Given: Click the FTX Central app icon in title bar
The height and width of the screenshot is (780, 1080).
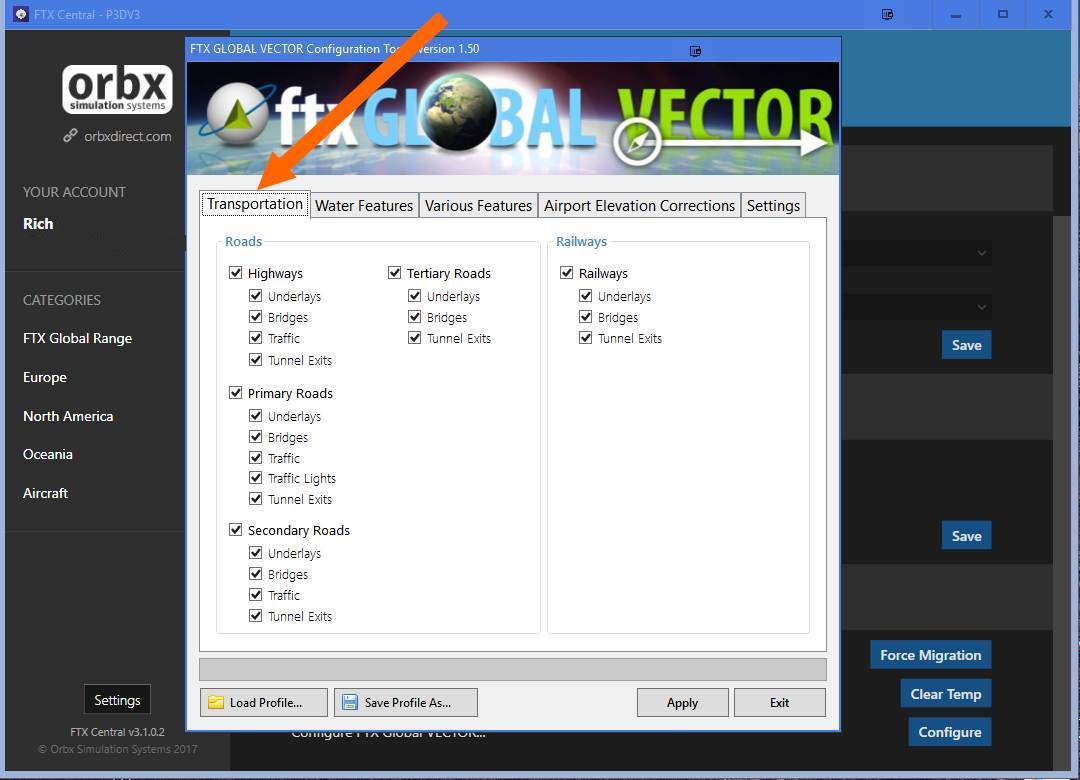Looking at the screenshot, I should (x=21, y=14).
